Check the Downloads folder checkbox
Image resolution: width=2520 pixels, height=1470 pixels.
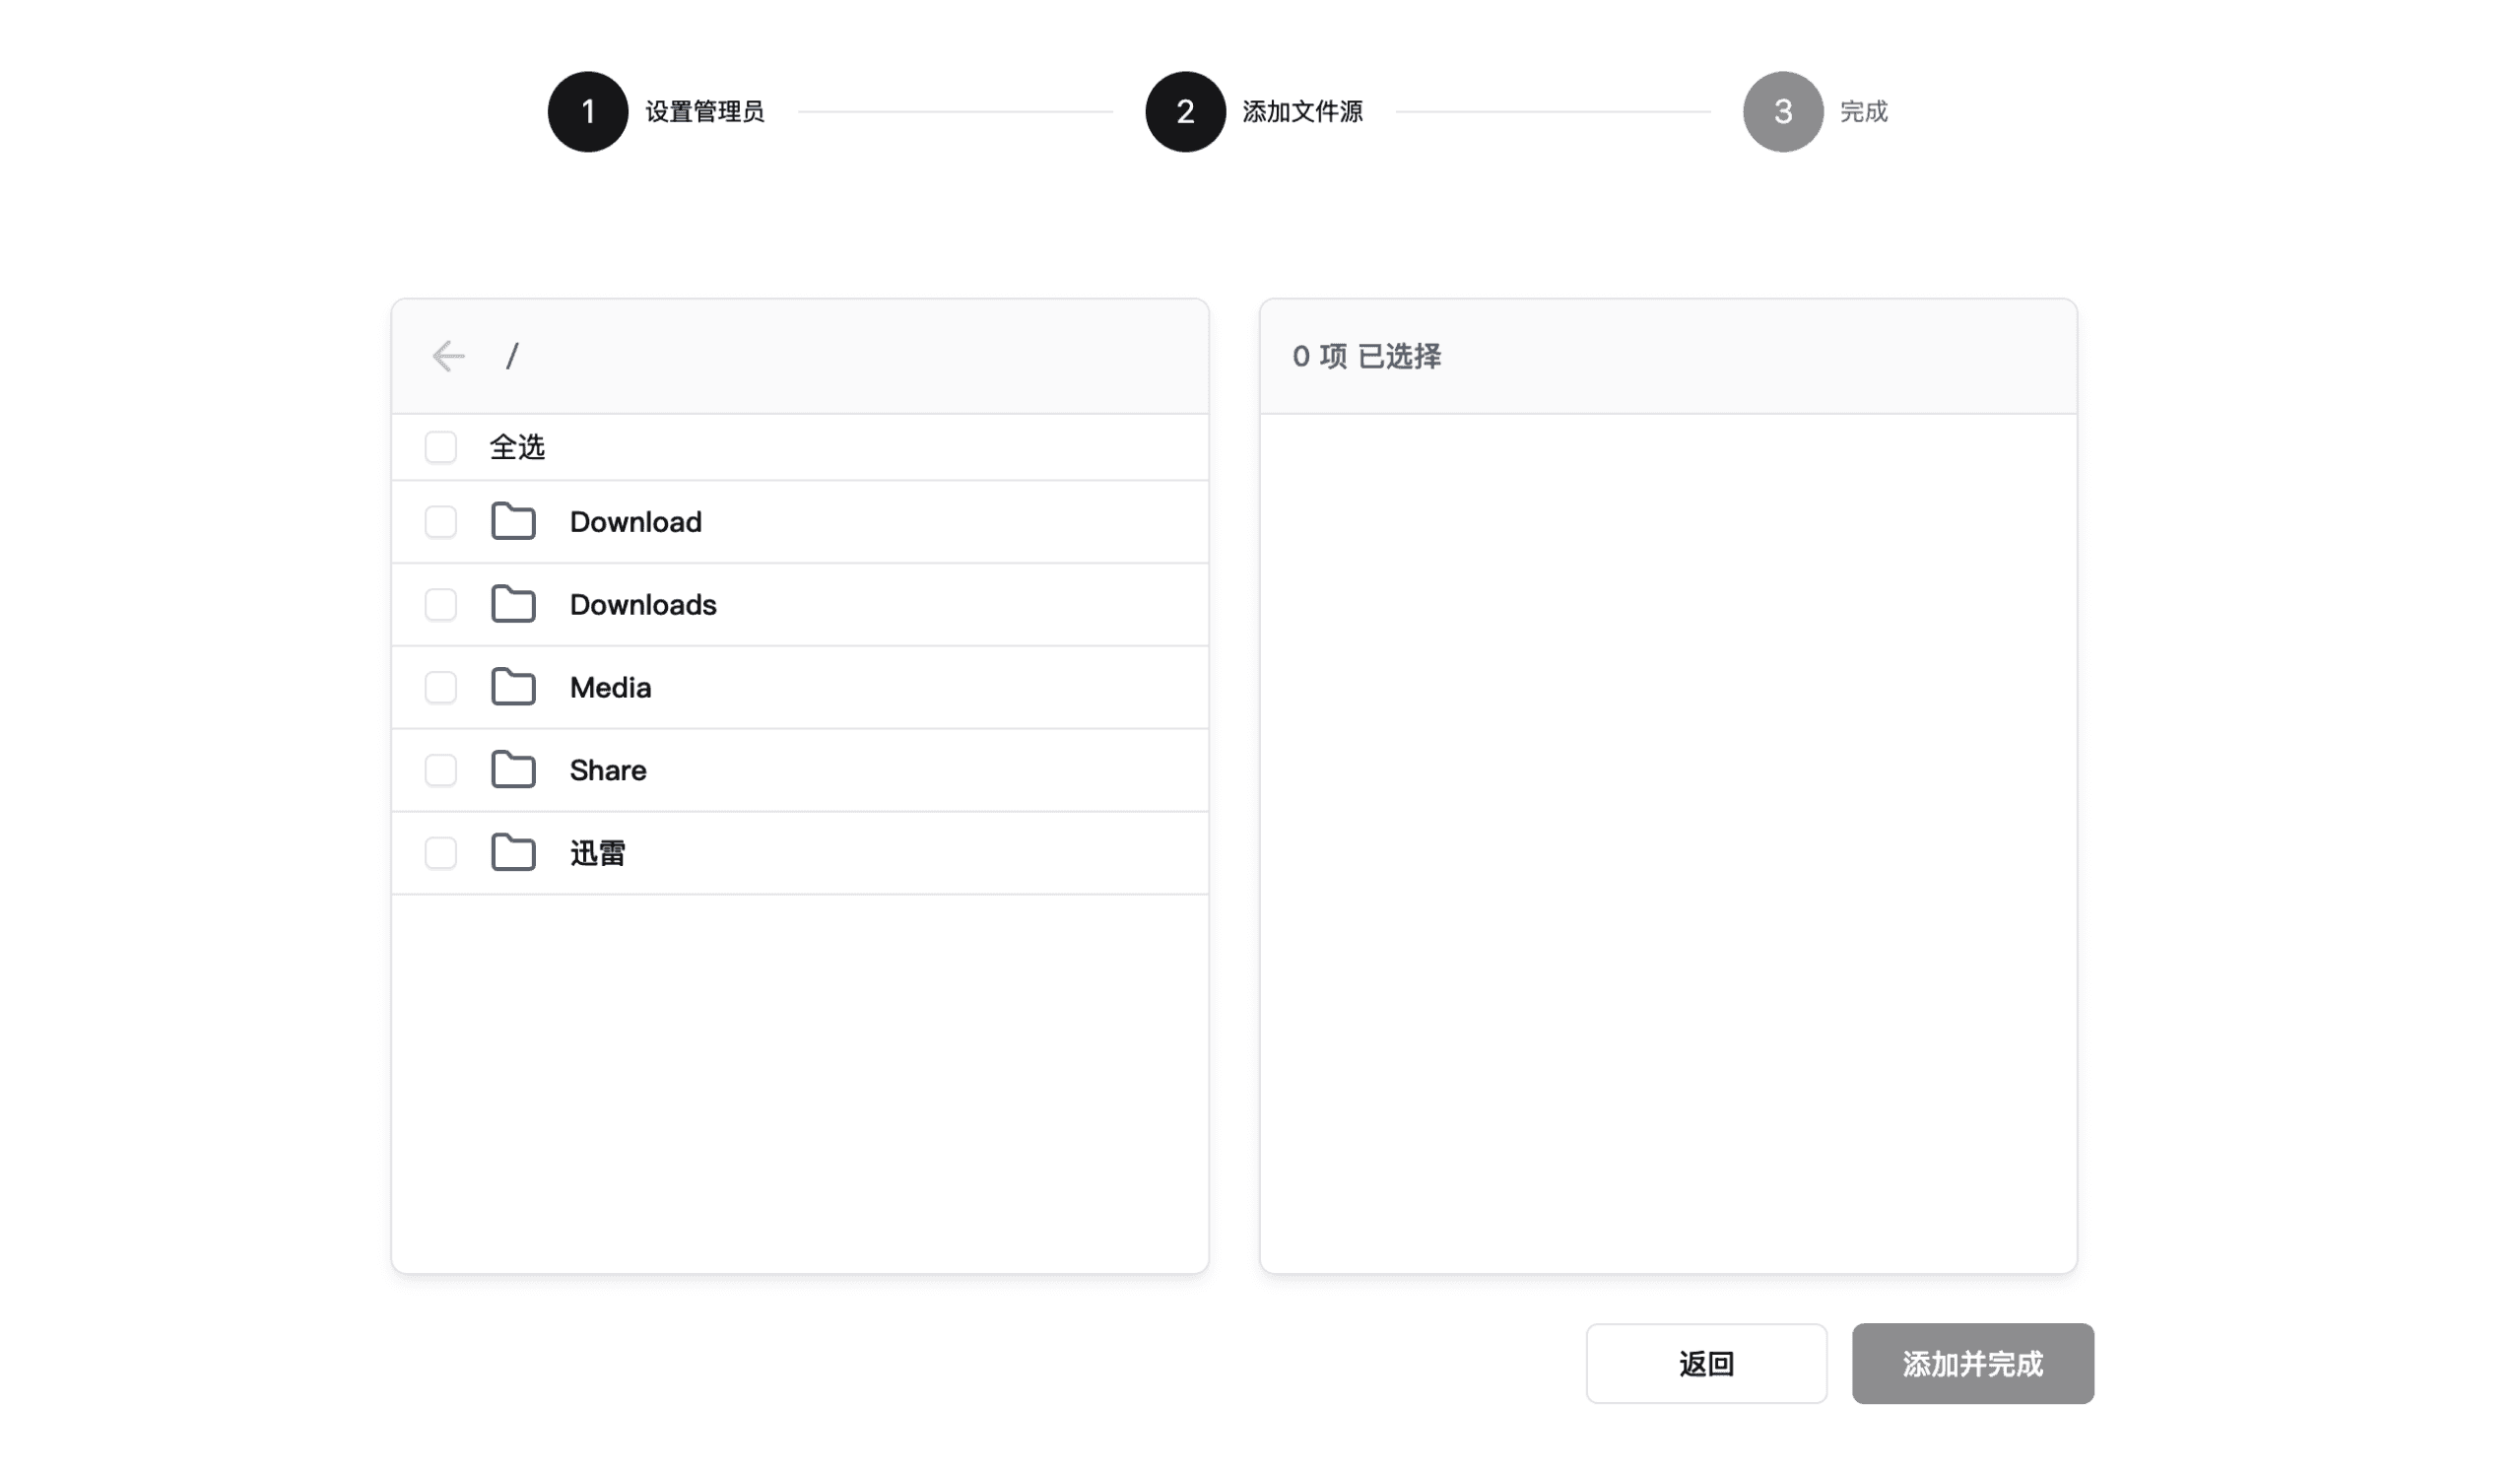pyautogui.click(x=441, y=605)
